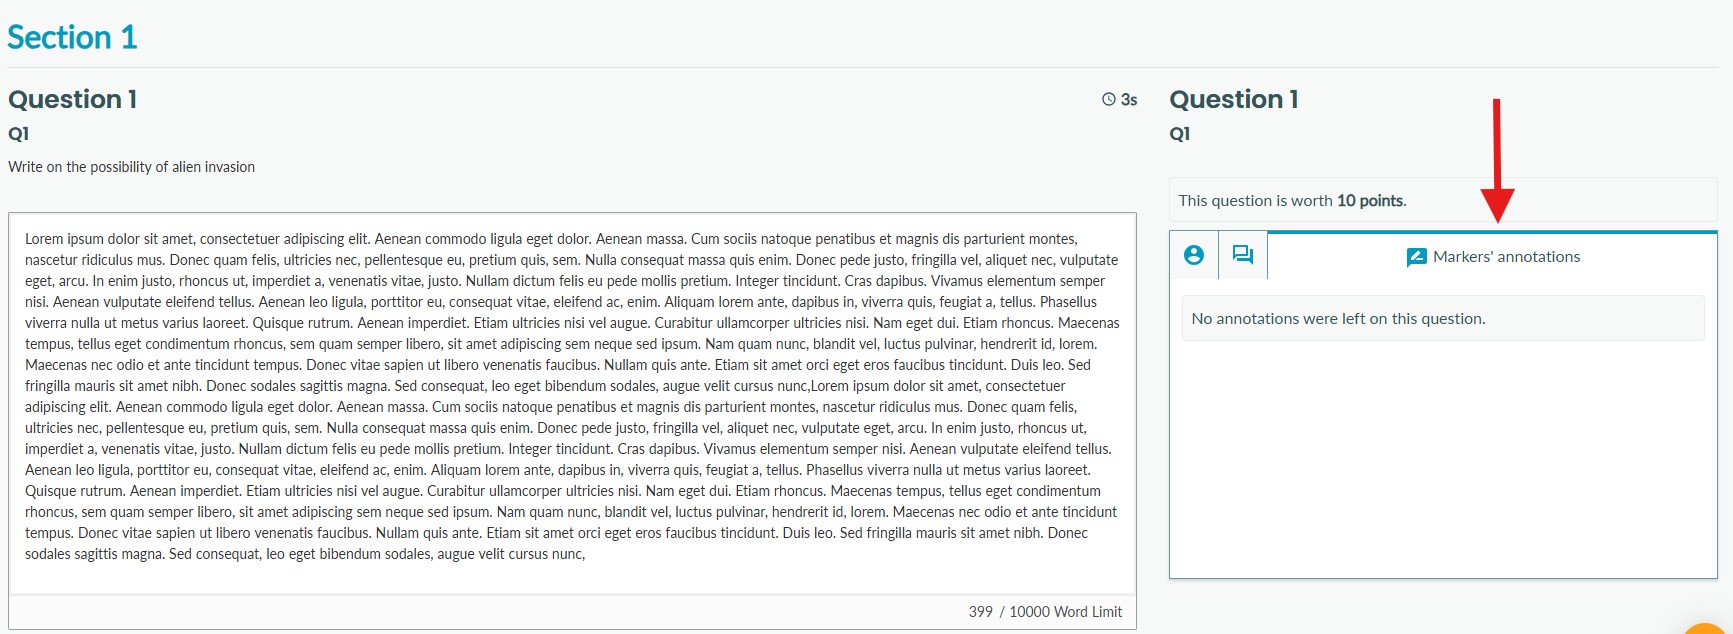Open the comments speech-bubble tab icon

(x=1242, y=255)
